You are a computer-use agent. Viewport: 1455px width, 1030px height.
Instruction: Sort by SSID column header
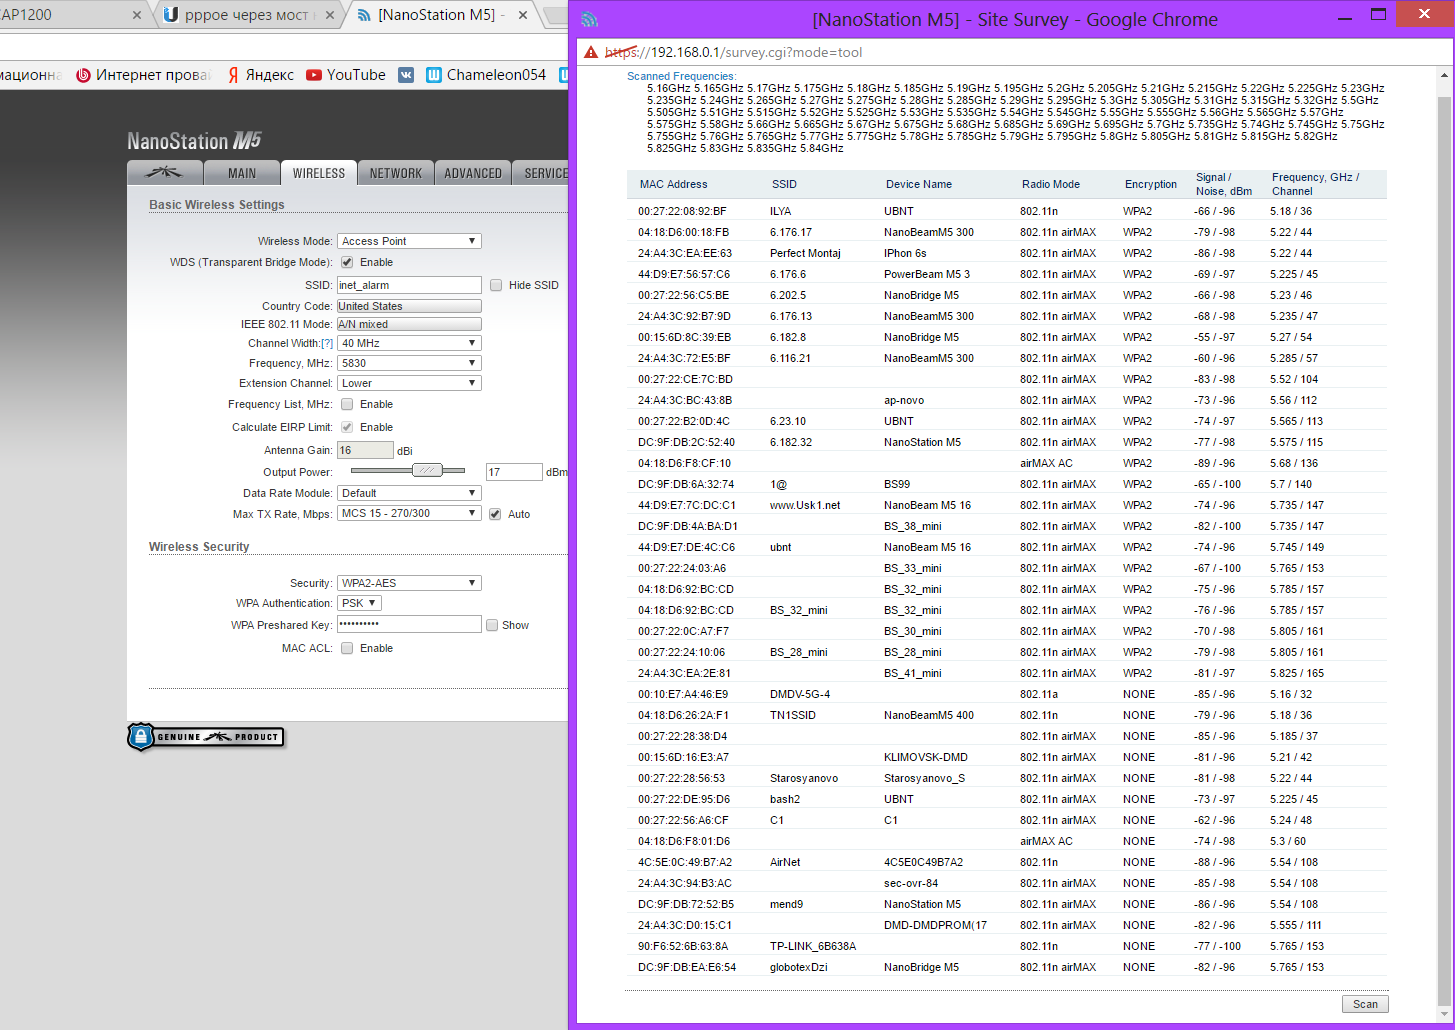[784, 184]
